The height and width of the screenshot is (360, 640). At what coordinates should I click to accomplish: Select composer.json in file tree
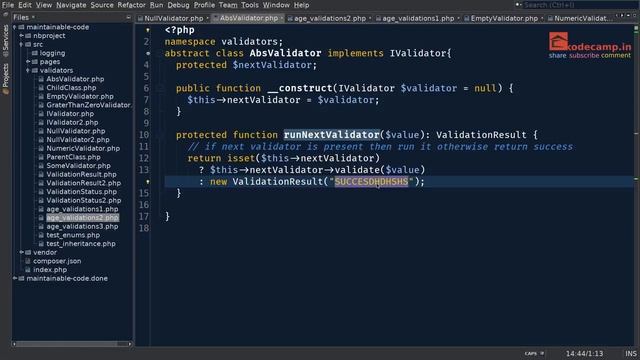coord(57,261)
